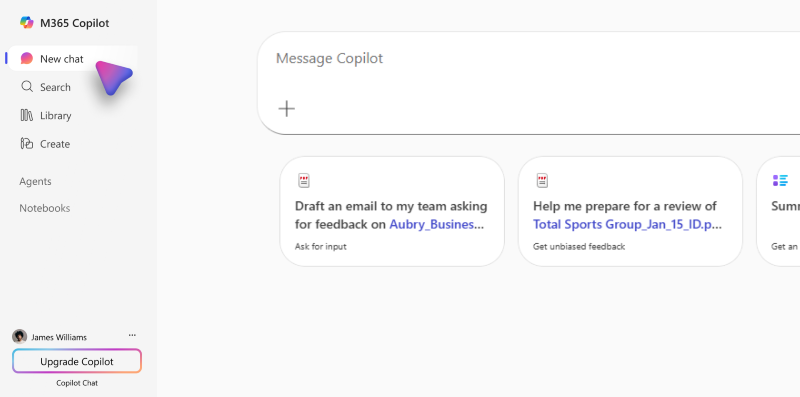
Task: Click the list icon on the partially visible card
Action: pyautogui.click(x=780, y=181)
